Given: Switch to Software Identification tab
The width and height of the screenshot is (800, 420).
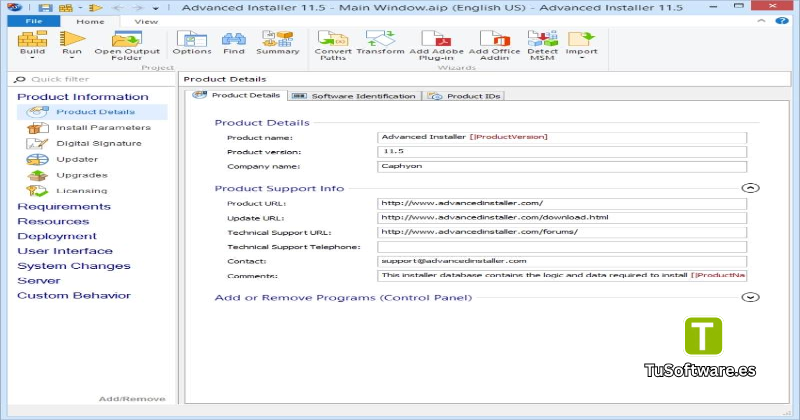Looking at the screenshot, I should coord(354,96).
